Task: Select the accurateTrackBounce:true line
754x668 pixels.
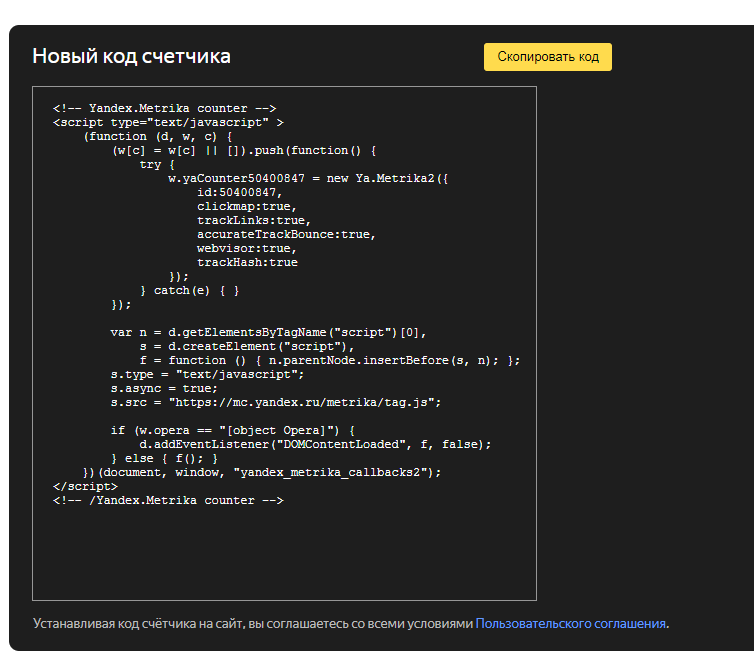Action: pyautogui.click(x=286, y=234)
